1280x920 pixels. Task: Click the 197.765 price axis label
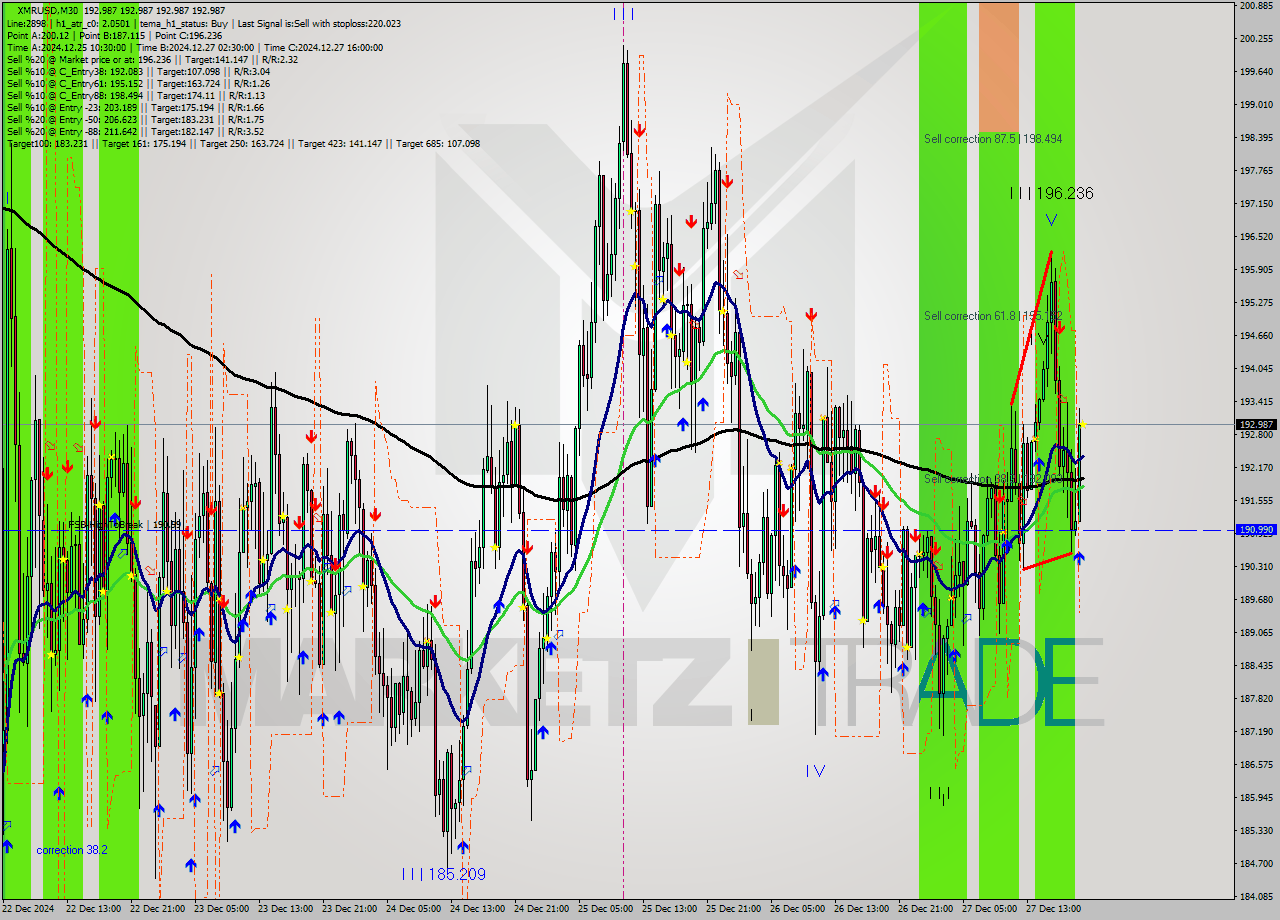[x=1256, y=171]
